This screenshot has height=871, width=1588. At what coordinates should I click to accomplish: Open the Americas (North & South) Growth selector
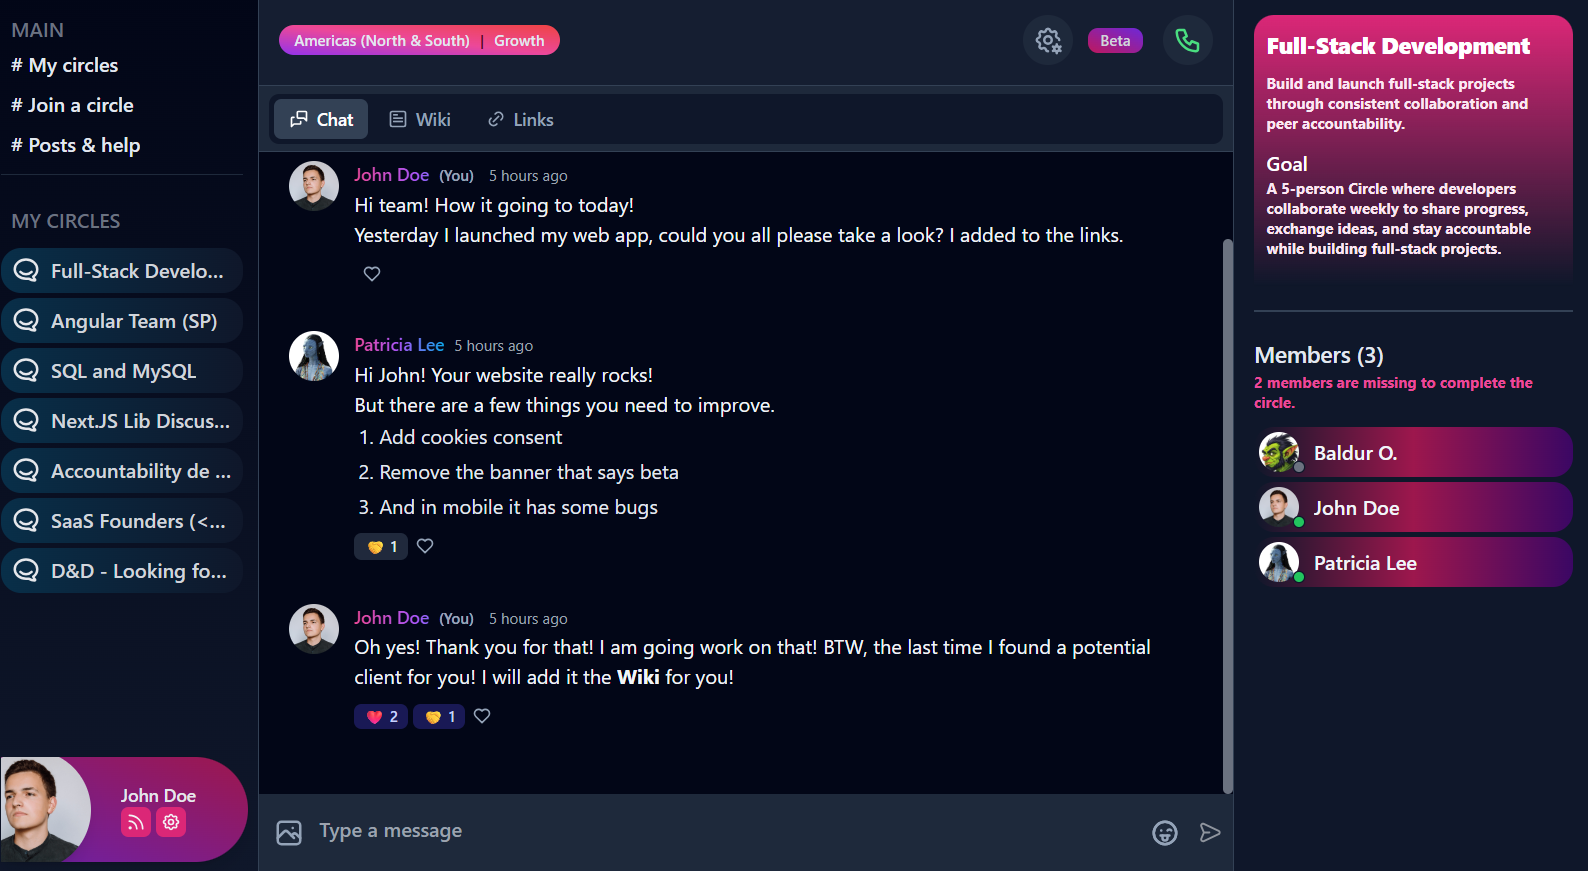(419, 40)
